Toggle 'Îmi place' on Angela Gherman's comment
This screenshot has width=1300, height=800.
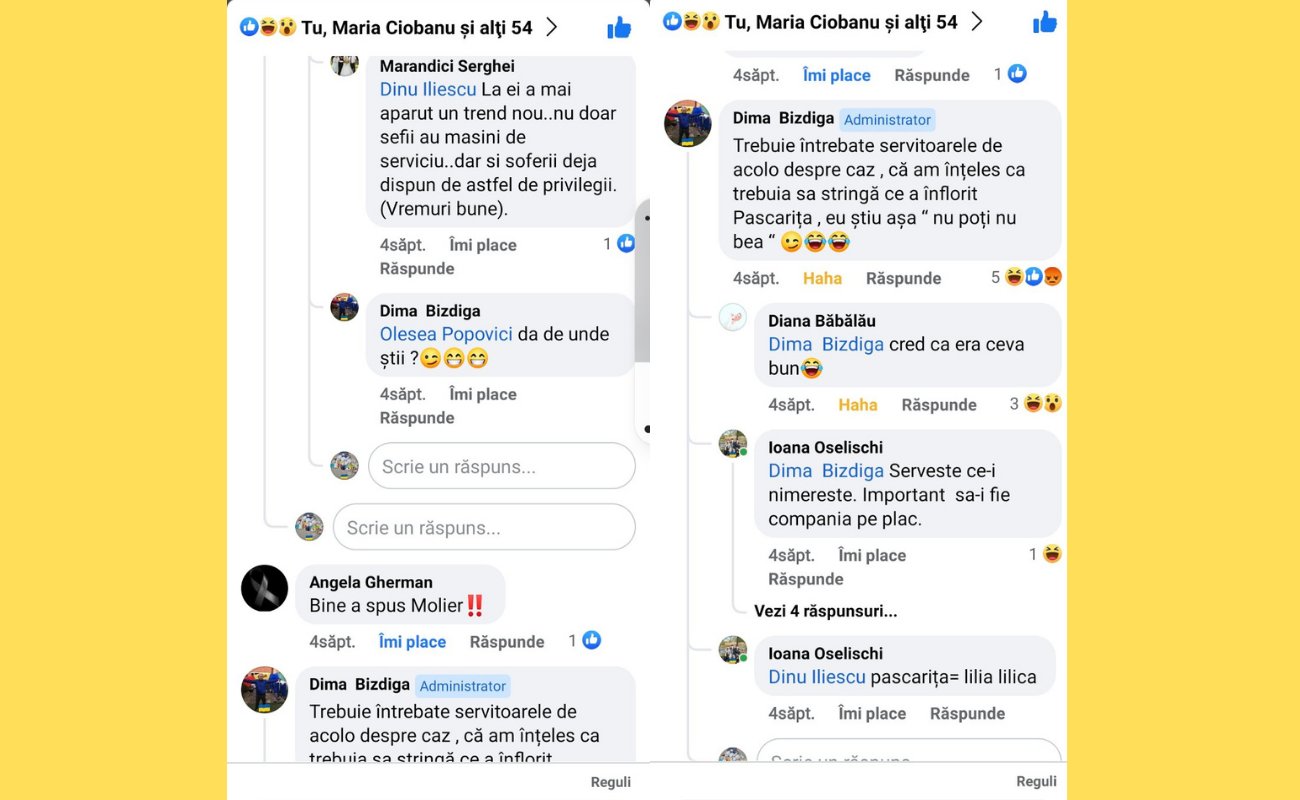pos(412,642)
